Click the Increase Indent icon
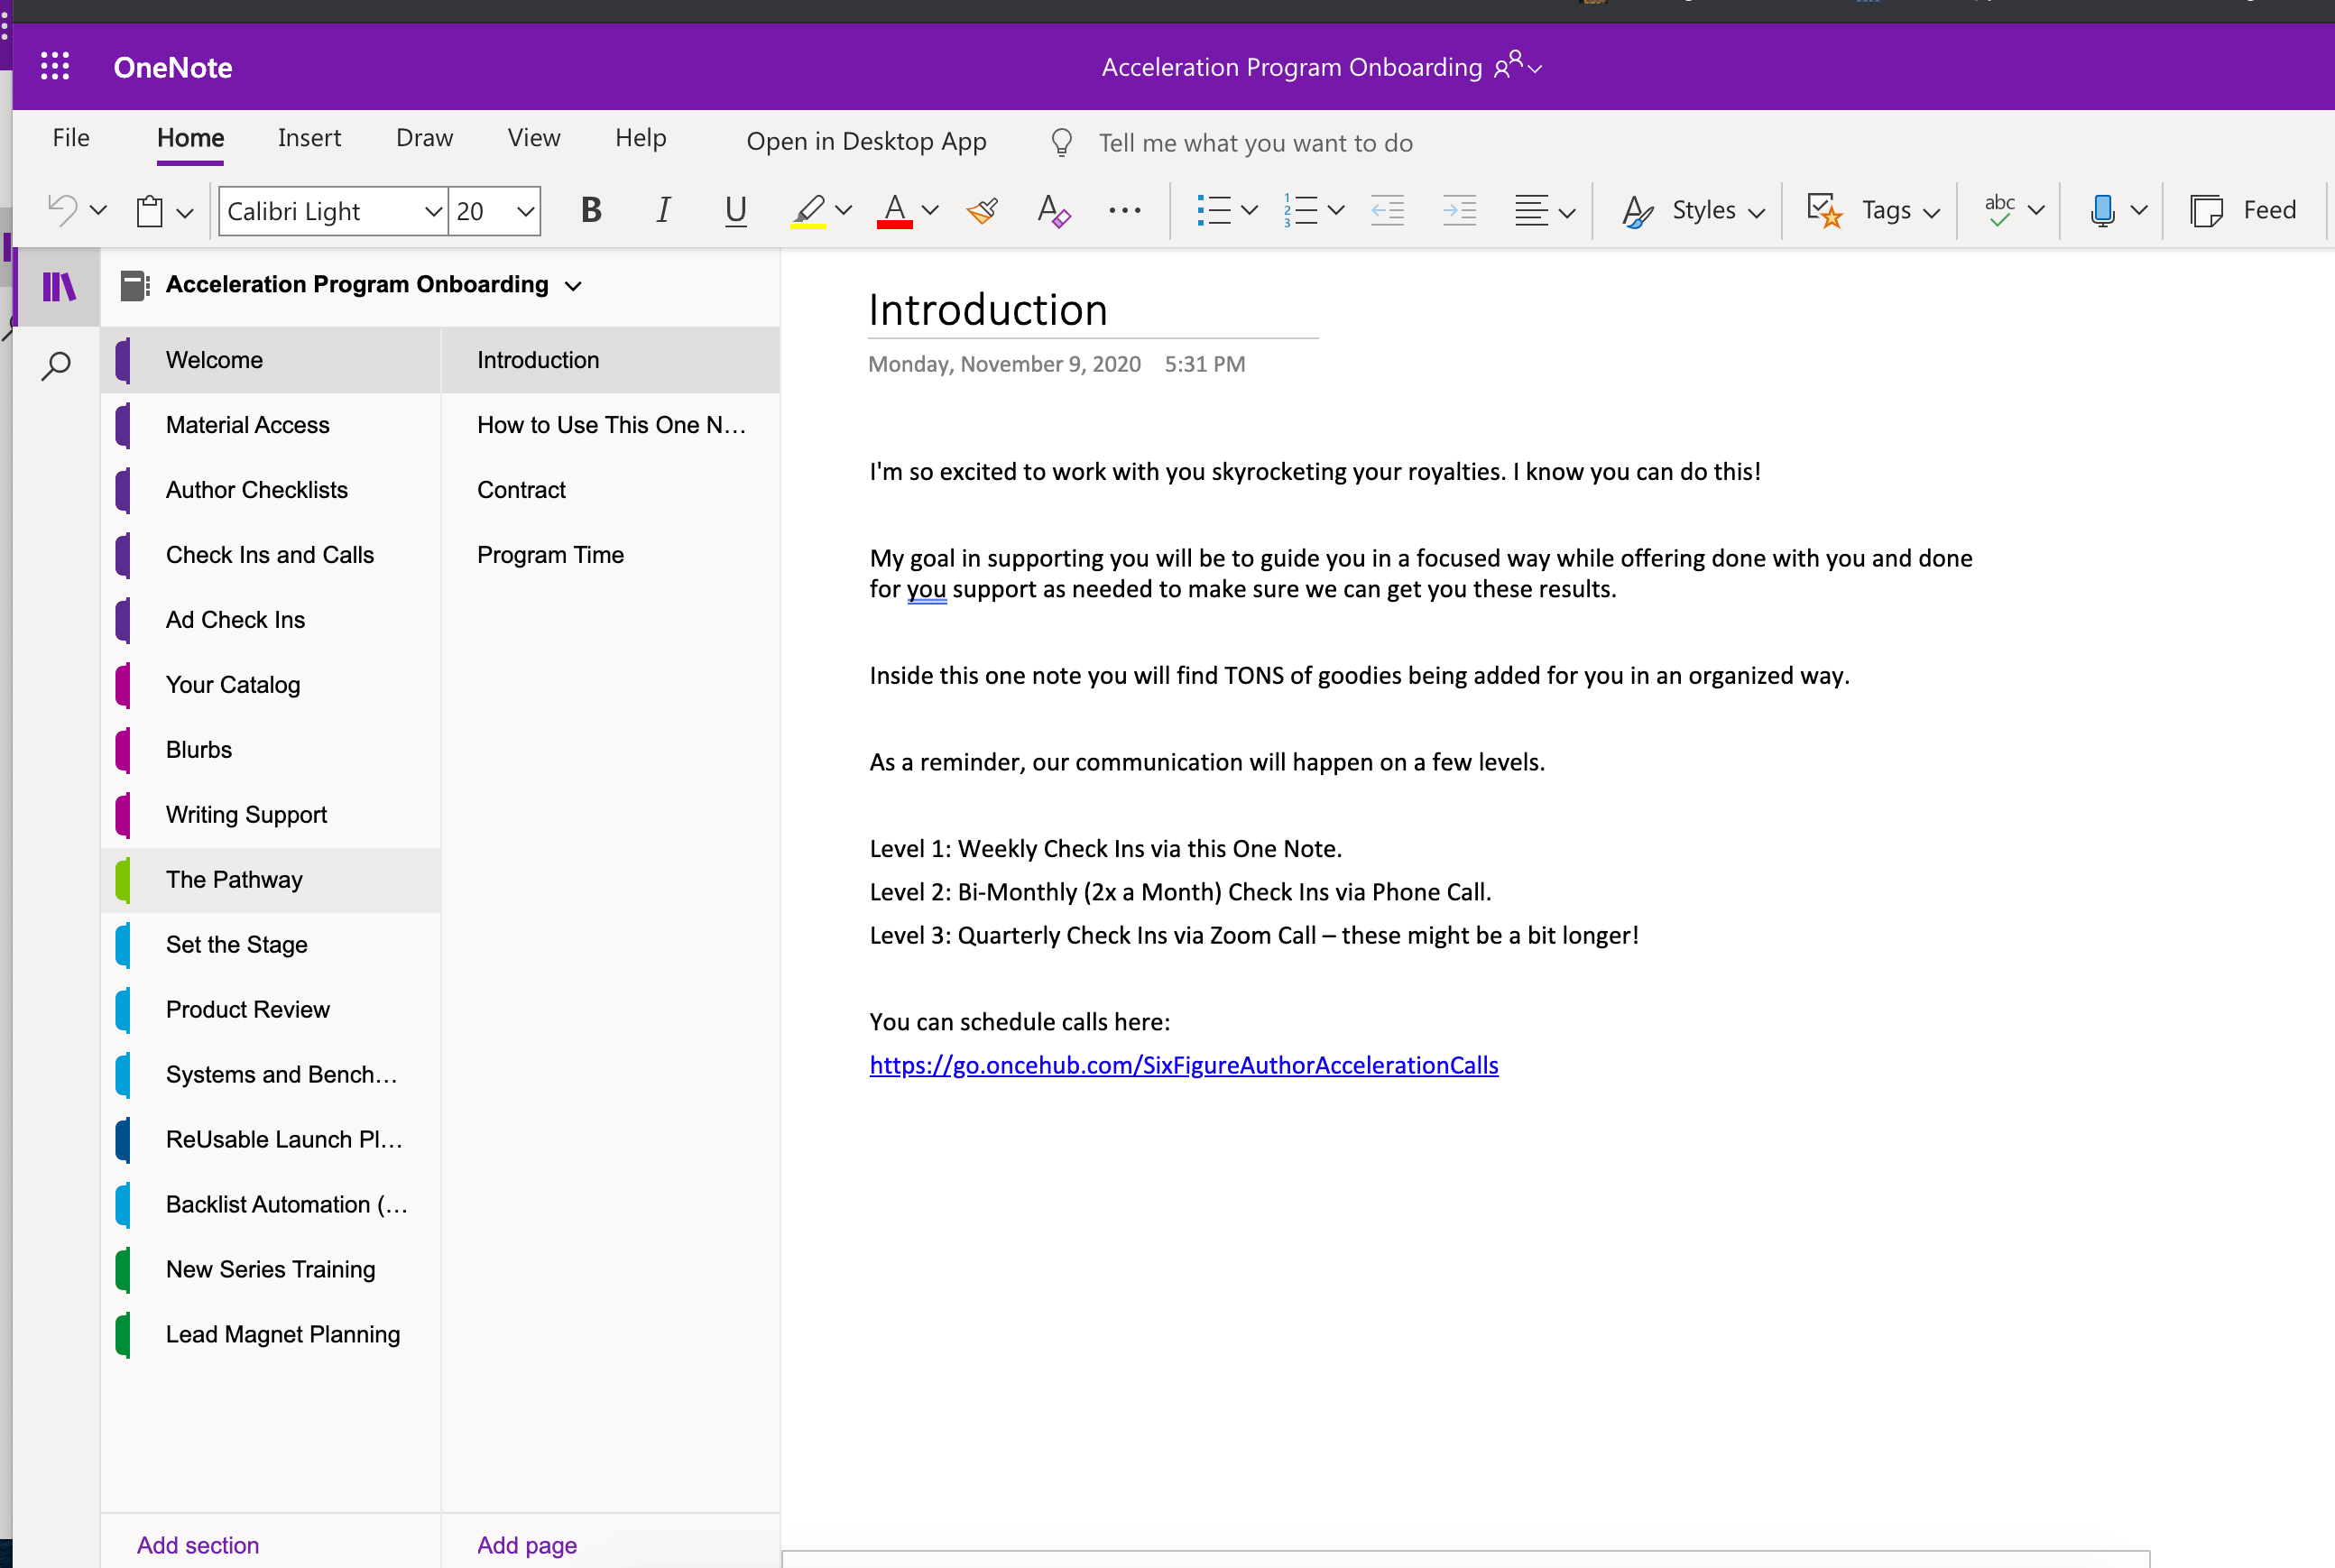This screenshot has width=2335, height=1568. 1459,211
